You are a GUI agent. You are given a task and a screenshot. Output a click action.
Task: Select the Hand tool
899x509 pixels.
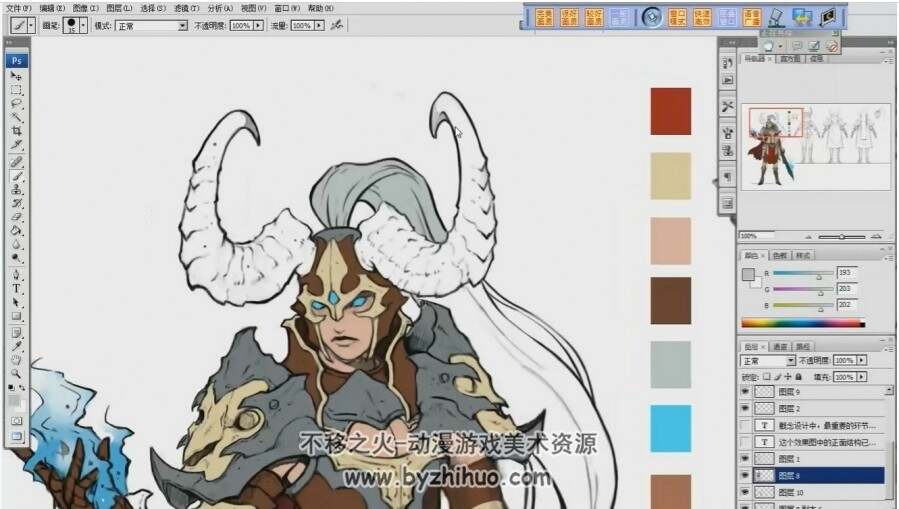tap(16, 360)
